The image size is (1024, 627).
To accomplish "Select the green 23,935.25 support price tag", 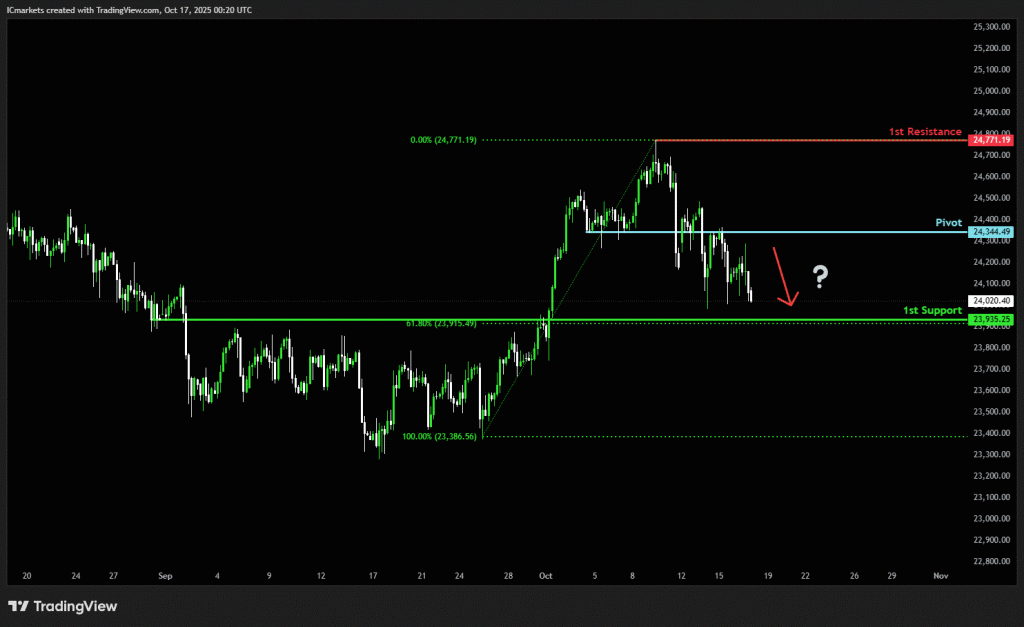I will 991,320.
